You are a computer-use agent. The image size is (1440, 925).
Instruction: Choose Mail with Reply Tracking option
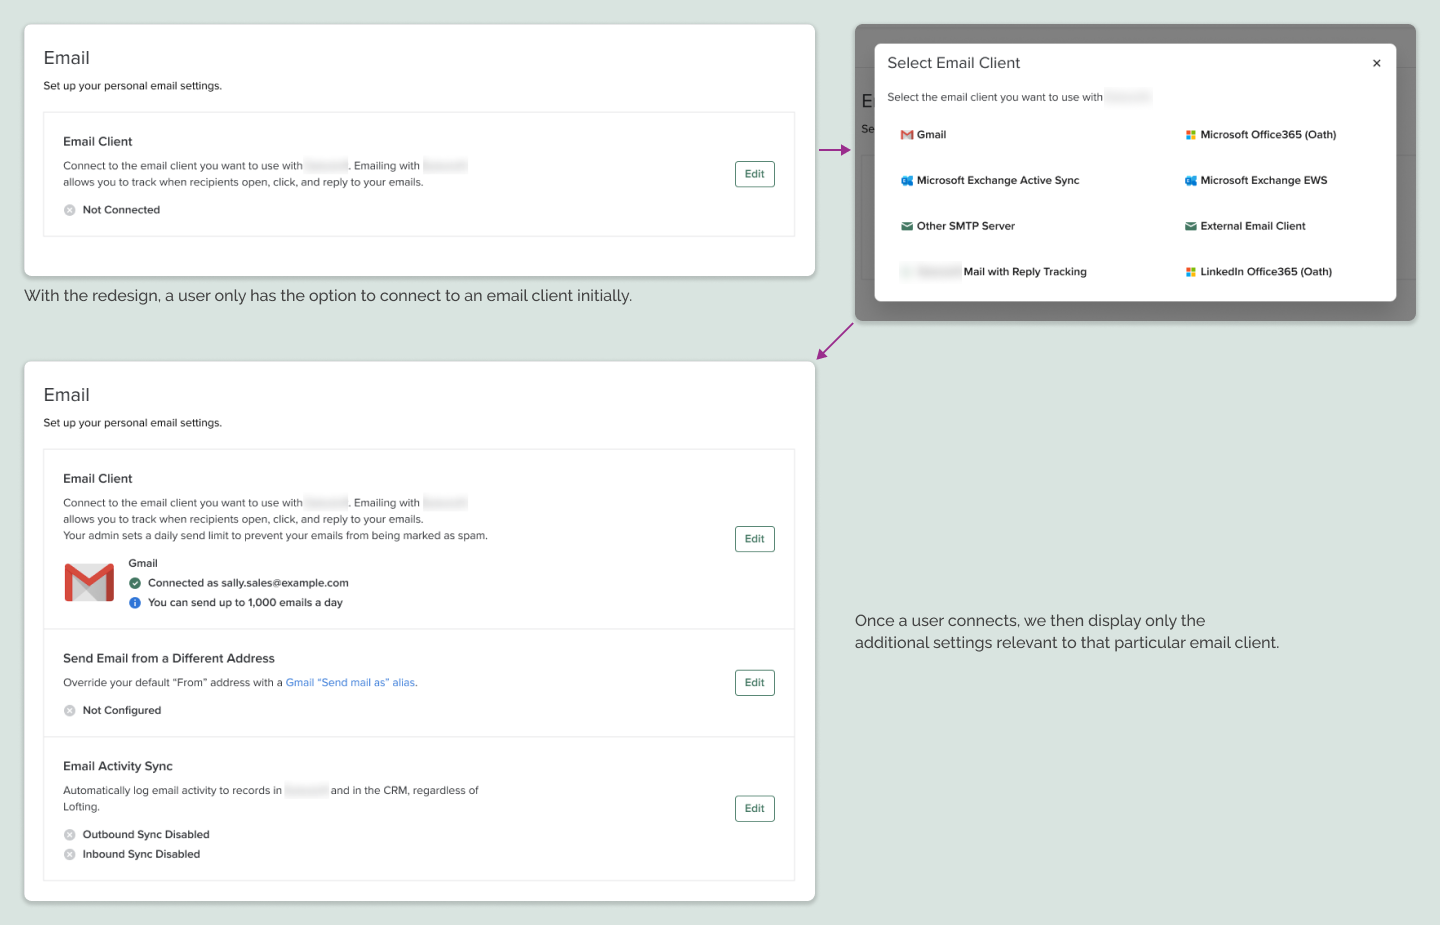[1025, 271]
